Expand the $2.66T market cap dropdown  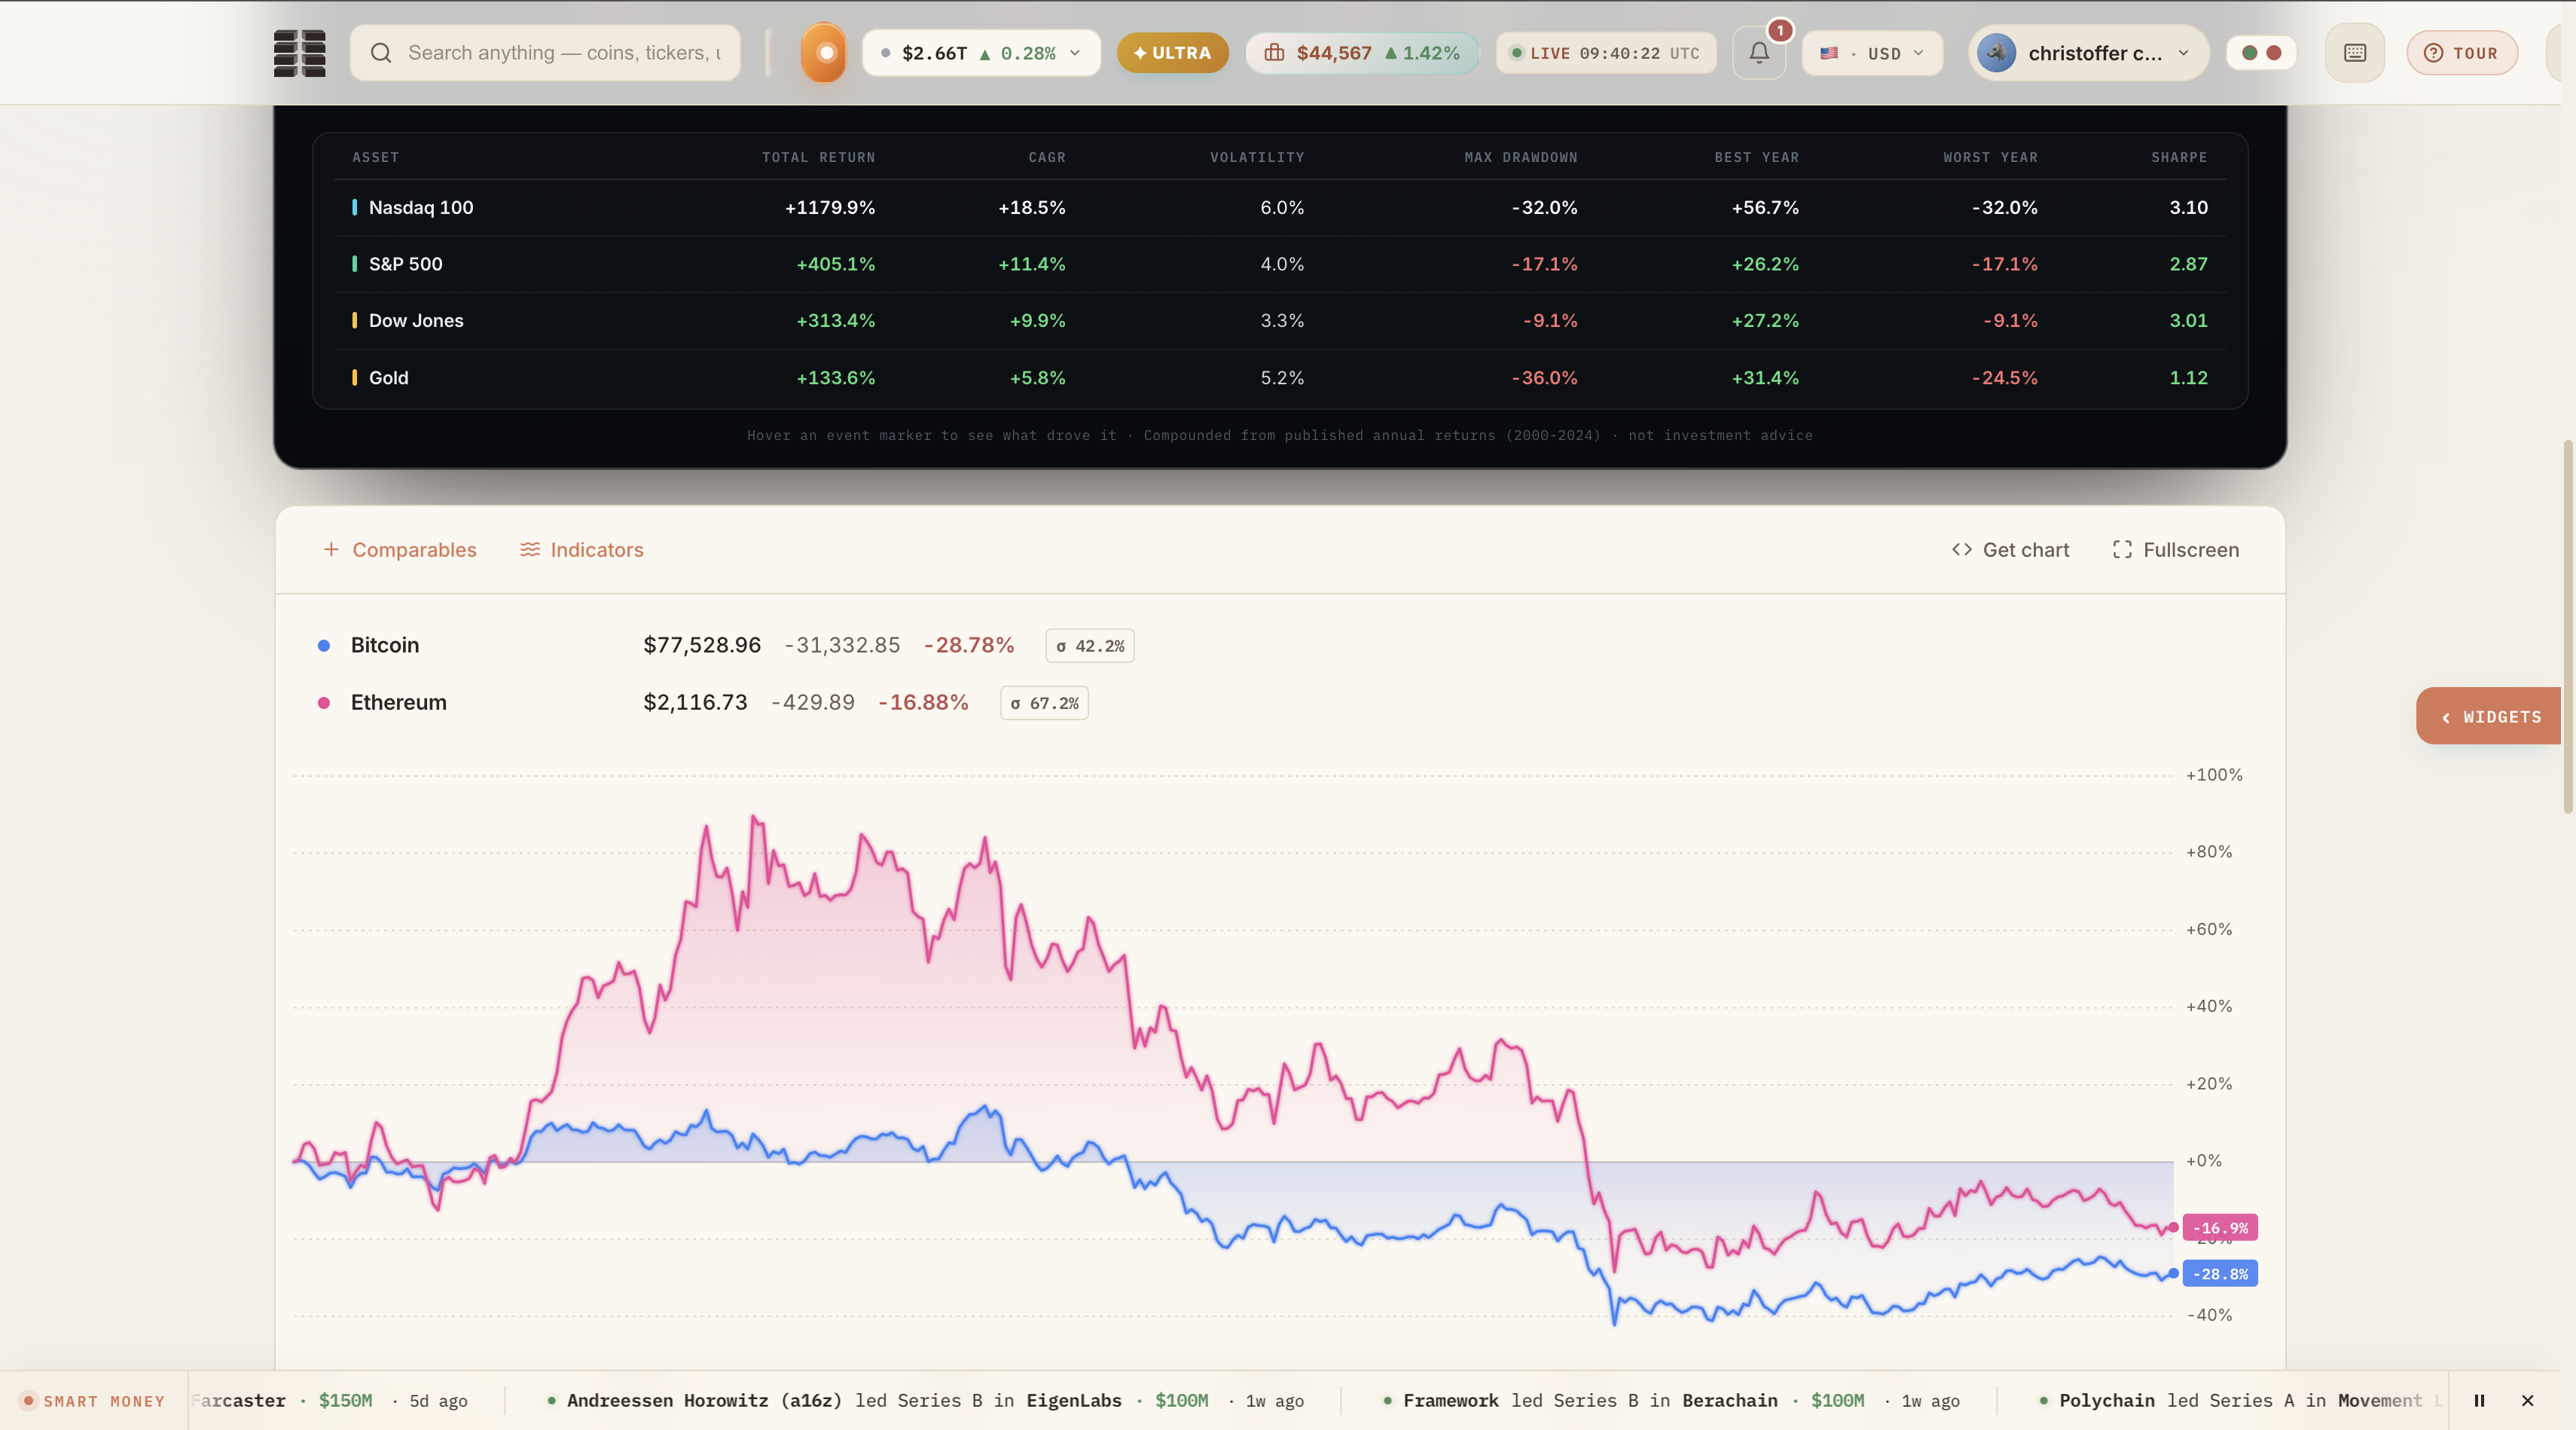(981, 53)
